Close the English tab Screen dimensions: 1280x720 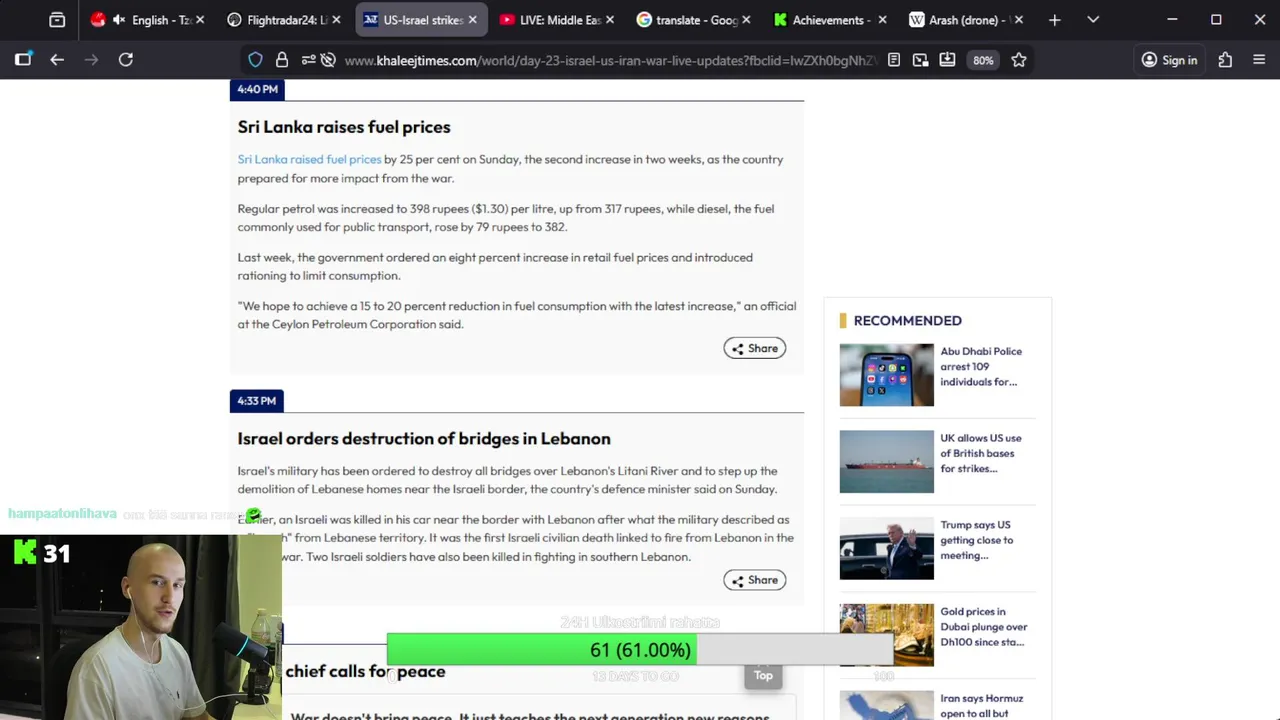[x=200, y=20]
